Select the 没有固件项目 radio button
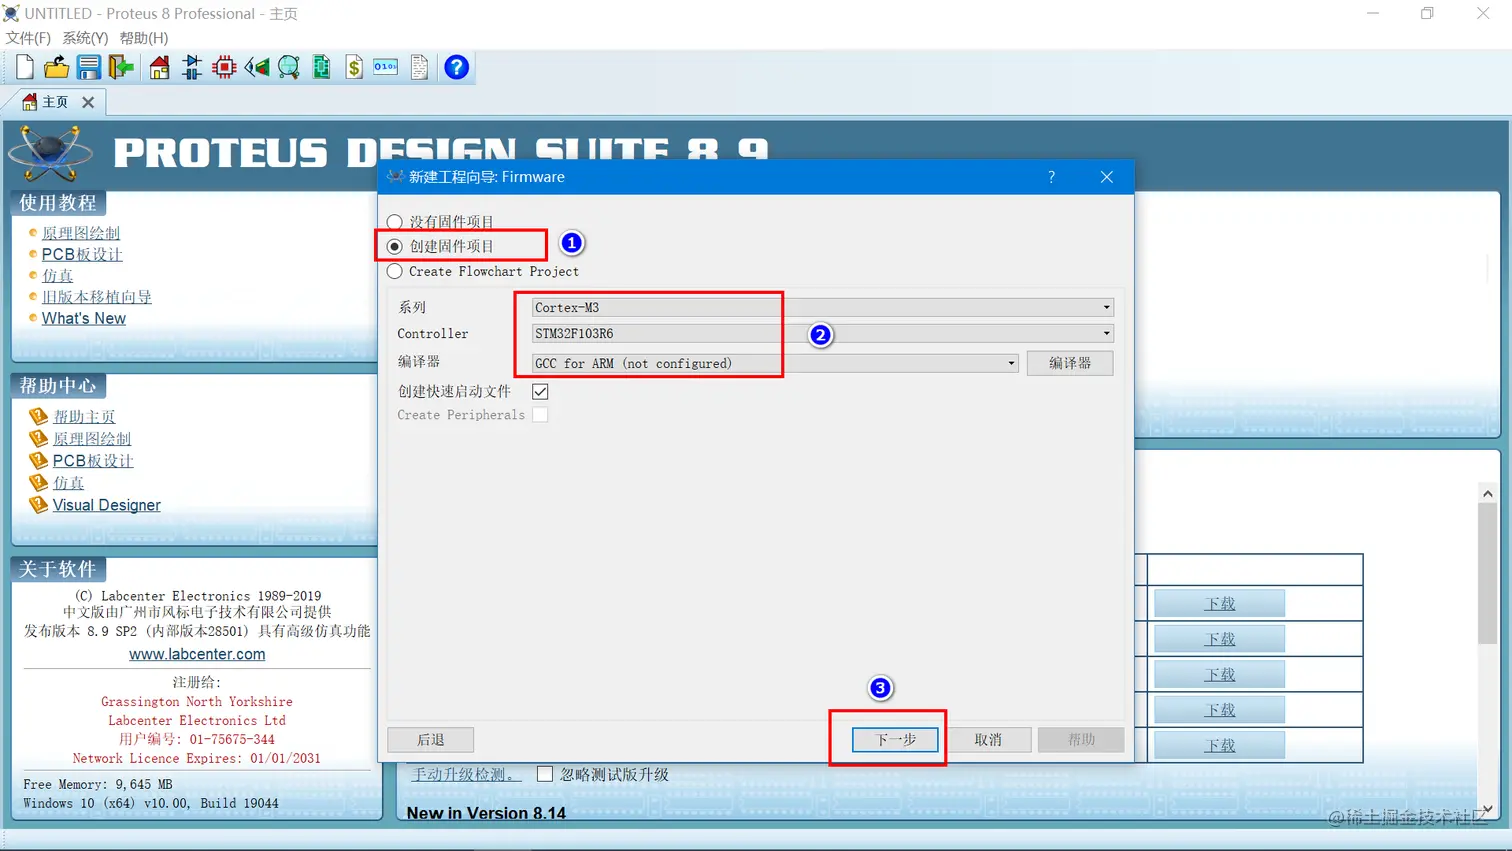 (x=395, y=222)
